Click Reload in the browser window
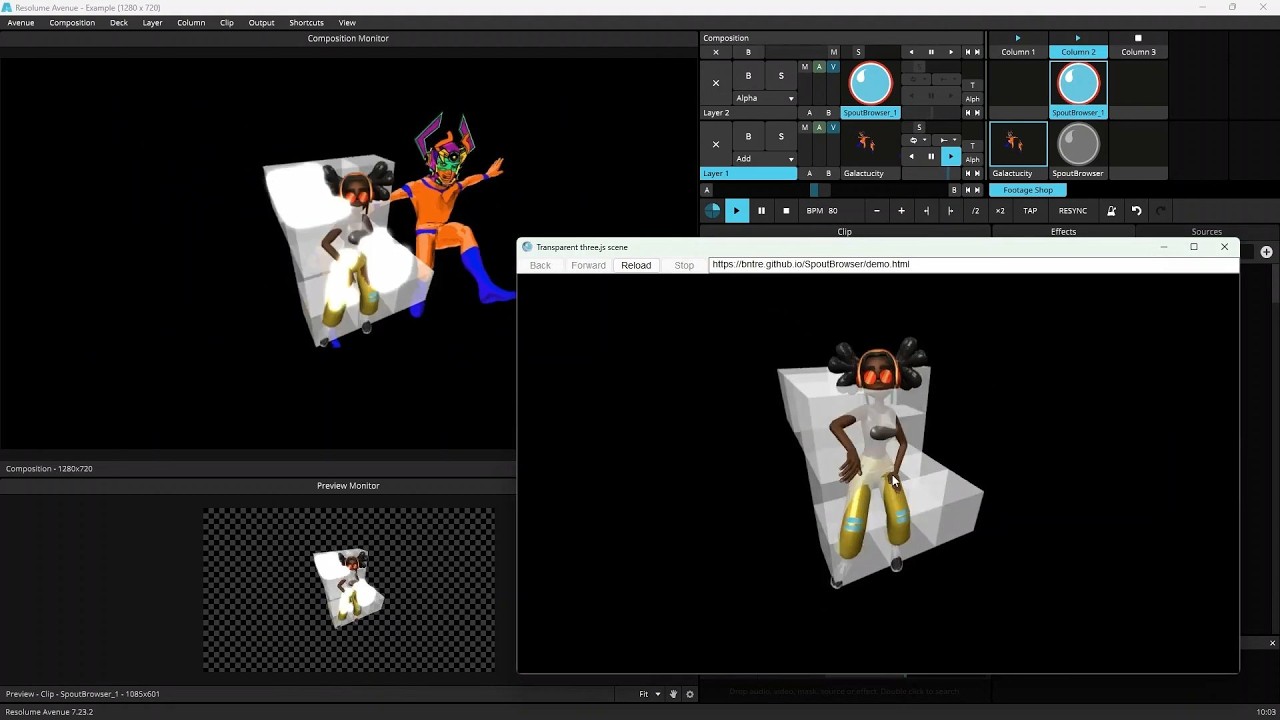1280x720 pixels. click(636, 265)
